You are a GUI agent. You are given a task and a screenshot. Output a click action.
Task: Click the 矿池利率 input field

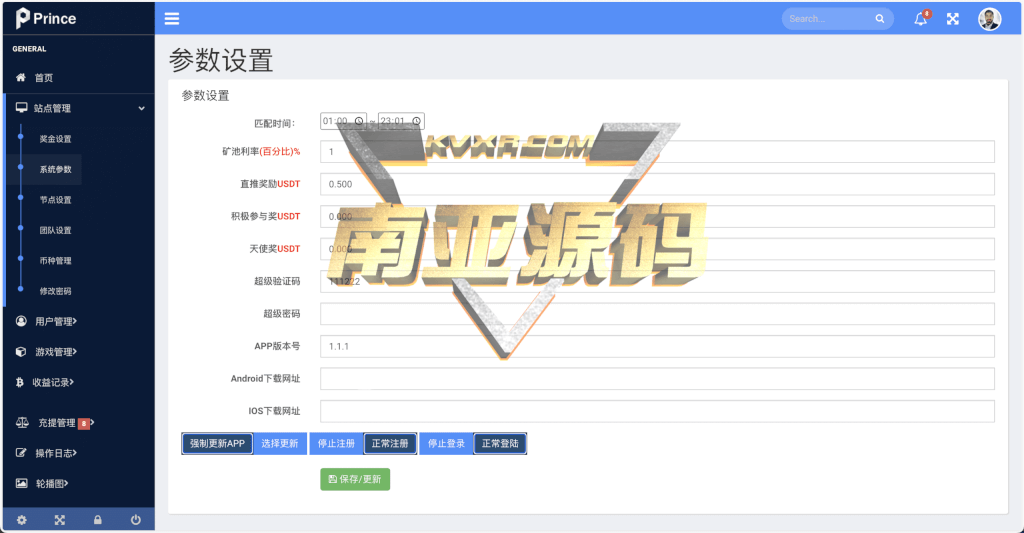(x=657, y=152)
